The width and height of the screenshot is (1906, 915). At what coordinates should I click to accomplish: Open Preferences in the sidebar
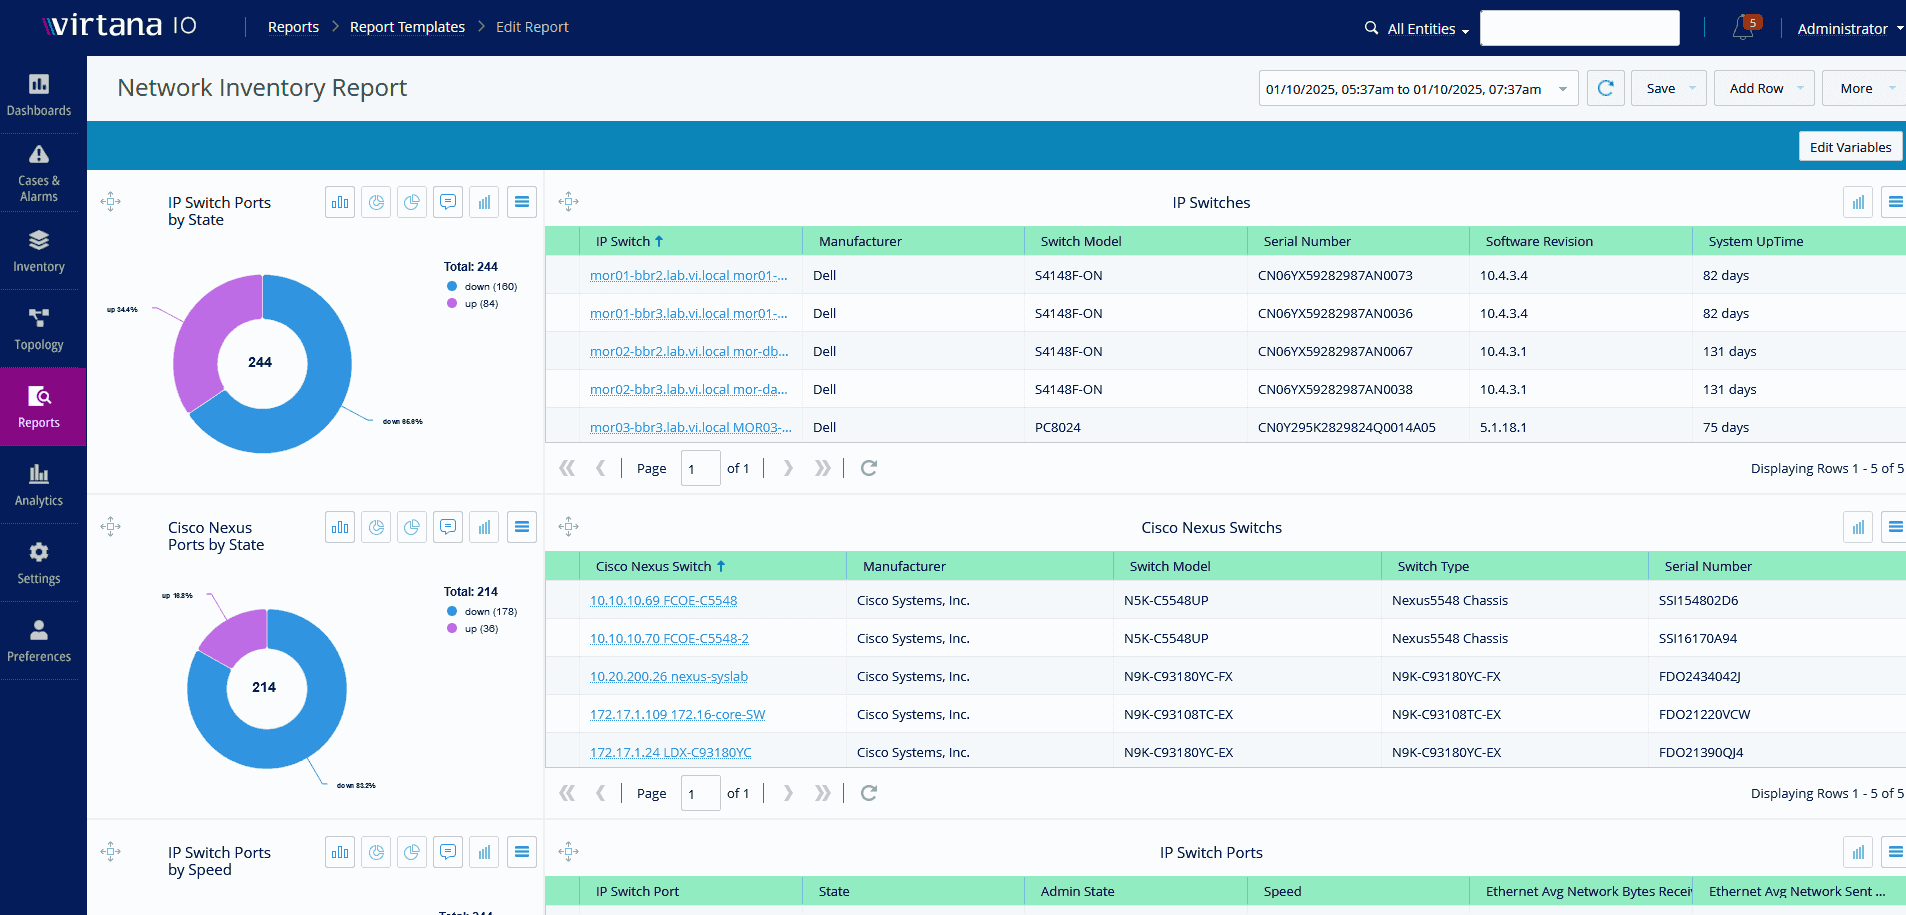tap(39, 641)
